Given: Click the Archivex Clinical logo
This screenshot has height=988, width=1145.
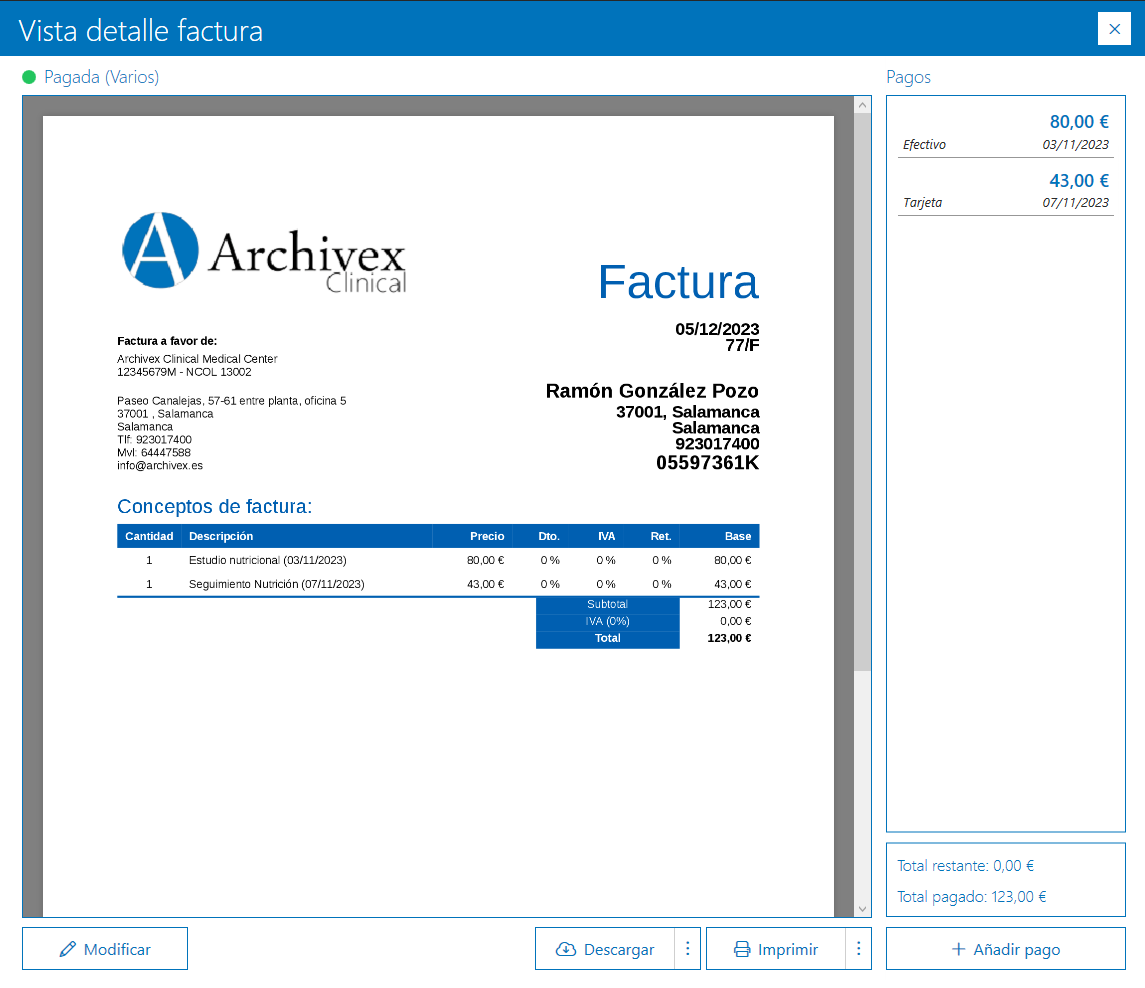Looking at the screenshot, I should pos(263,251).
